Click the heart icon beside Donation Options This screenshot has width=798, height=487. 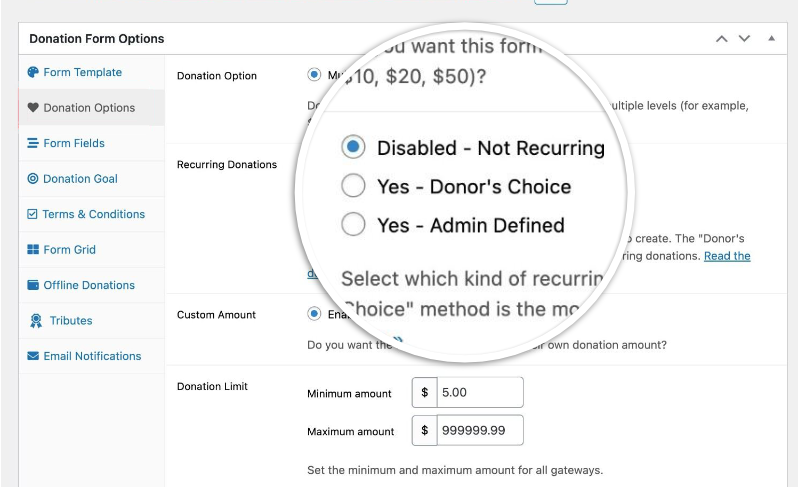click(33, 107)
